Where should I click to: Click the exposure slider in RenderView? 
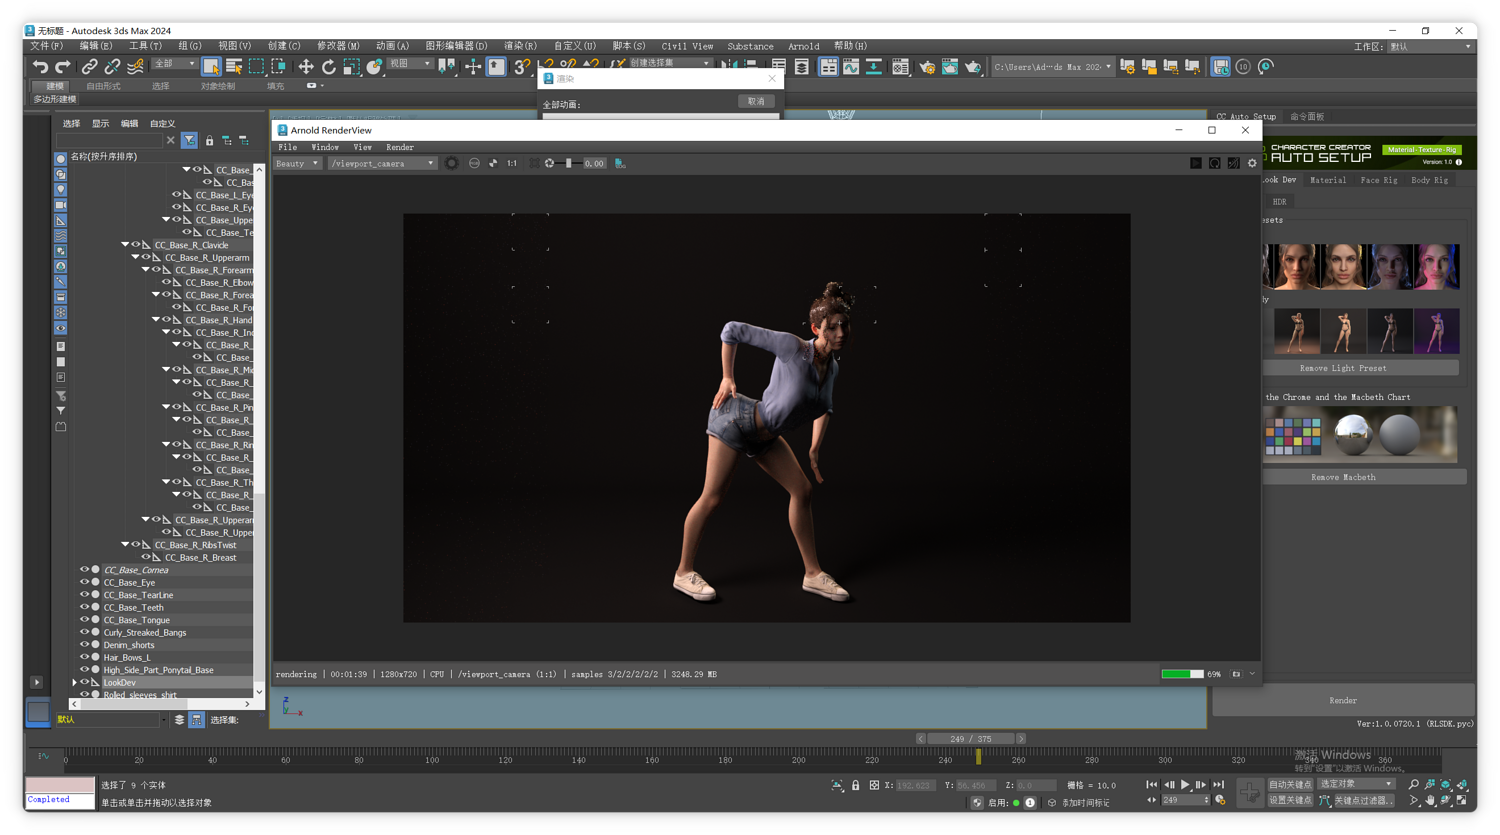click(569, 163)
